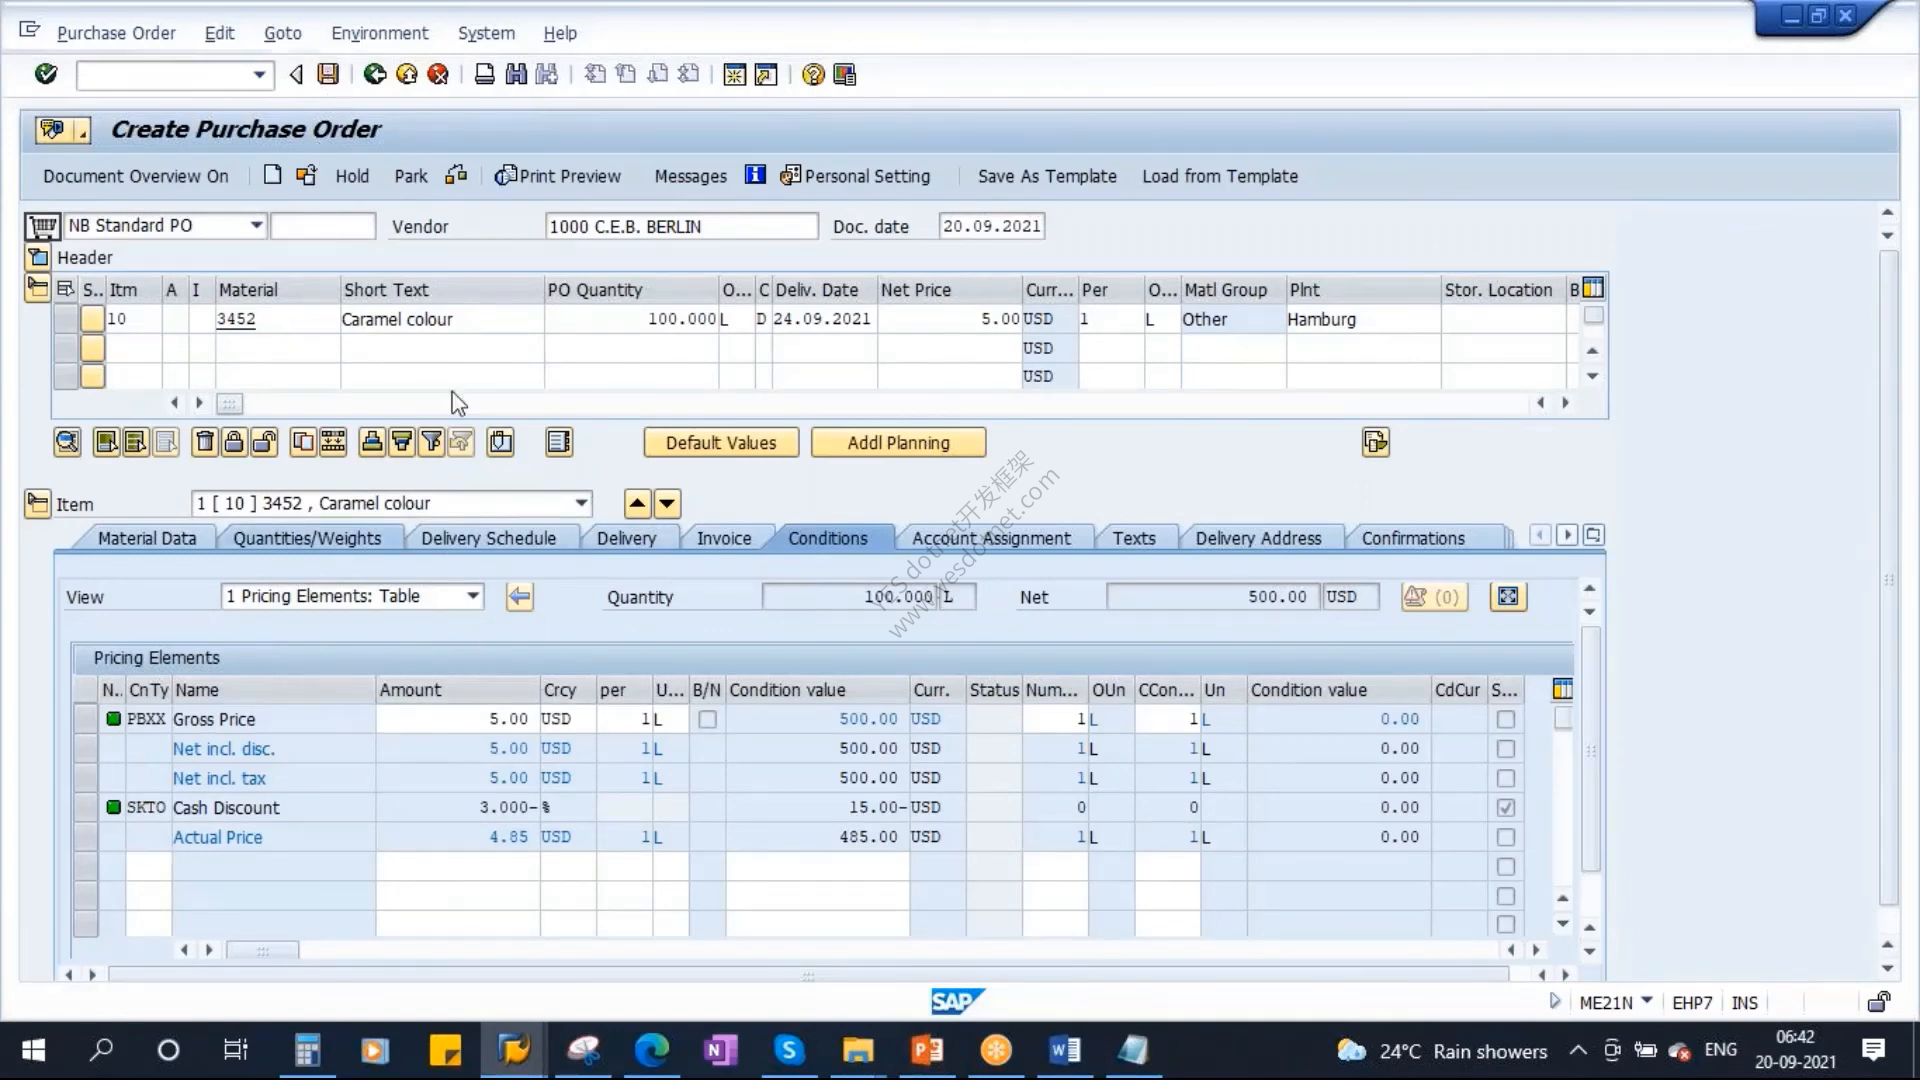Click the Addl Planning button
The height and width of the screenshot is (1080, 1920).
coord(898,443)
